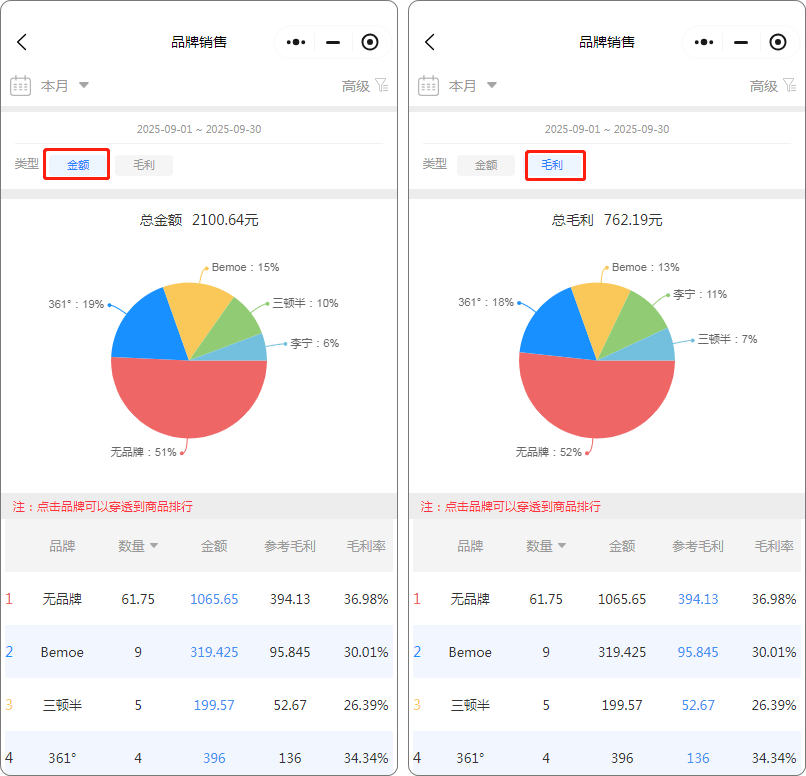Click 参考毛利 column header in right table
806x776 pixels.
698,546
